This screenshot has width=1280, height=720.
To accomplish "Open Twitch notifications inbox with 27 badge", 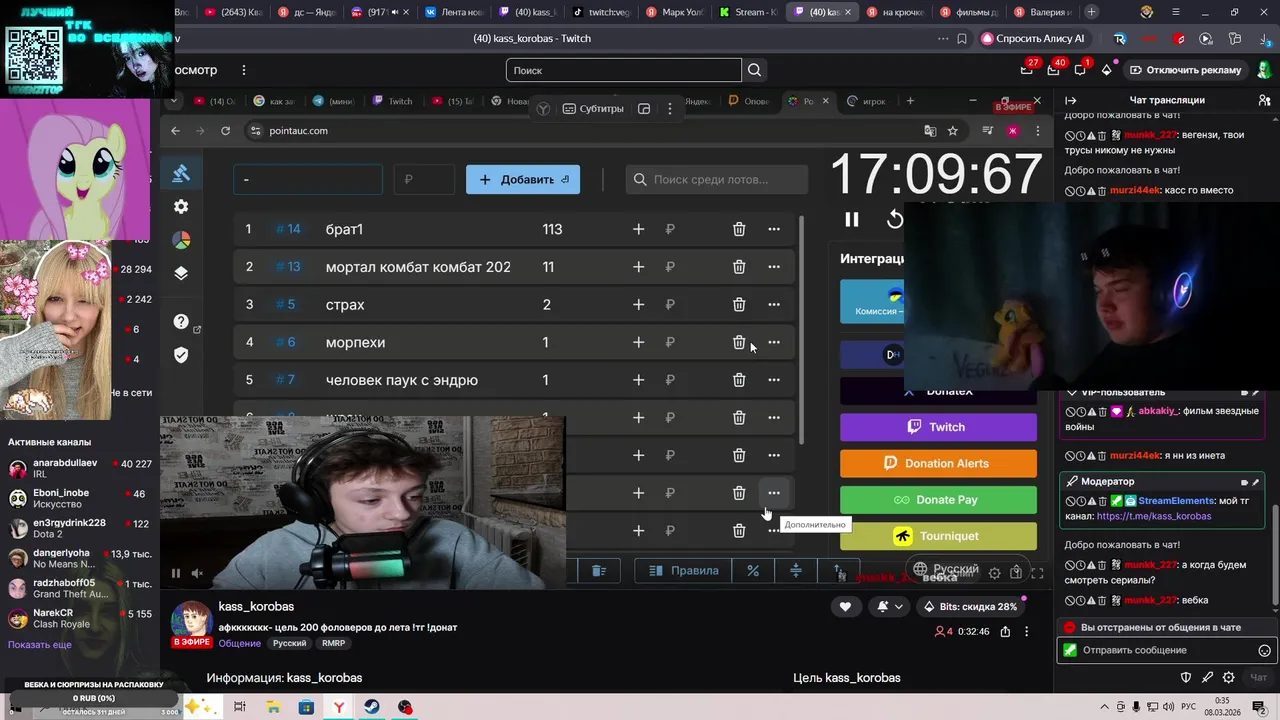I will point(1028,70).
